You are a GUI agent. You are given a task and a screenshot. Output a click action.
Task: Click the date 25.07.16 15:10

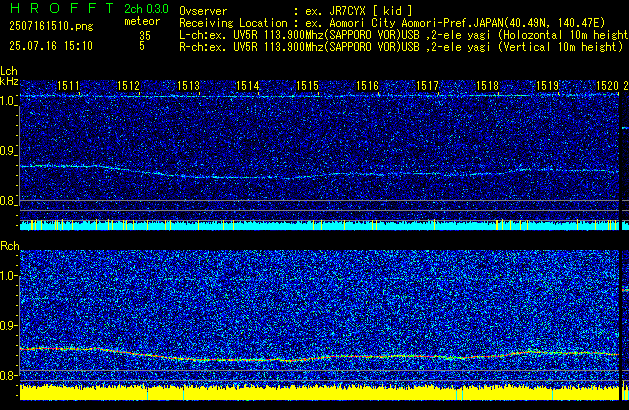click(51, 46)
